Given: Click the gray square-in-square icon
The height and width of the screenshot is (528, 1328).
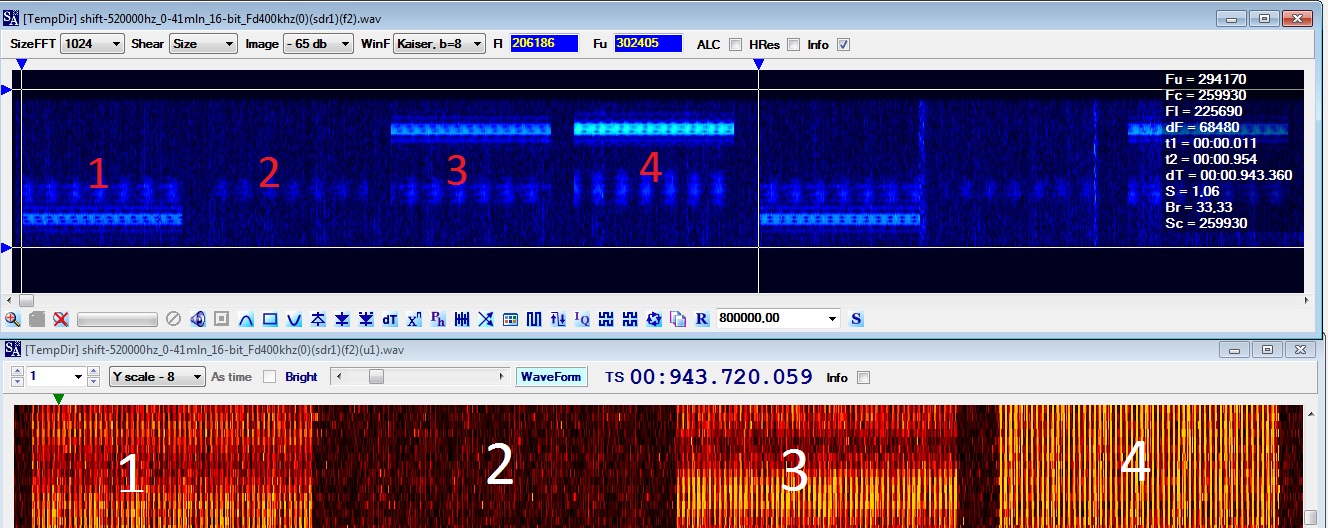Looking at the screenshot, I should point(221,319).
